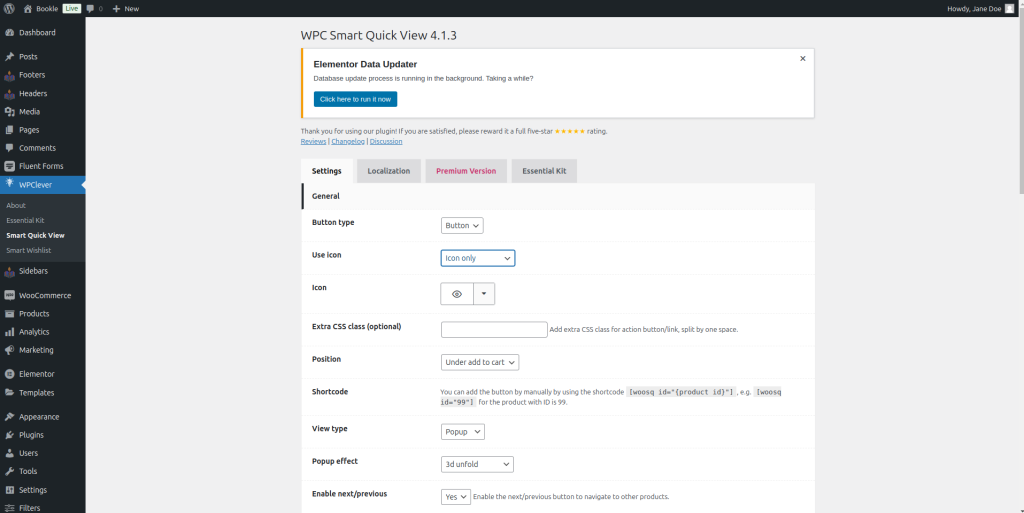Screen dimensions: 1024x513
Task: Switch to the Localization tab
Action: pyautogui.click(x=389, y=171)
